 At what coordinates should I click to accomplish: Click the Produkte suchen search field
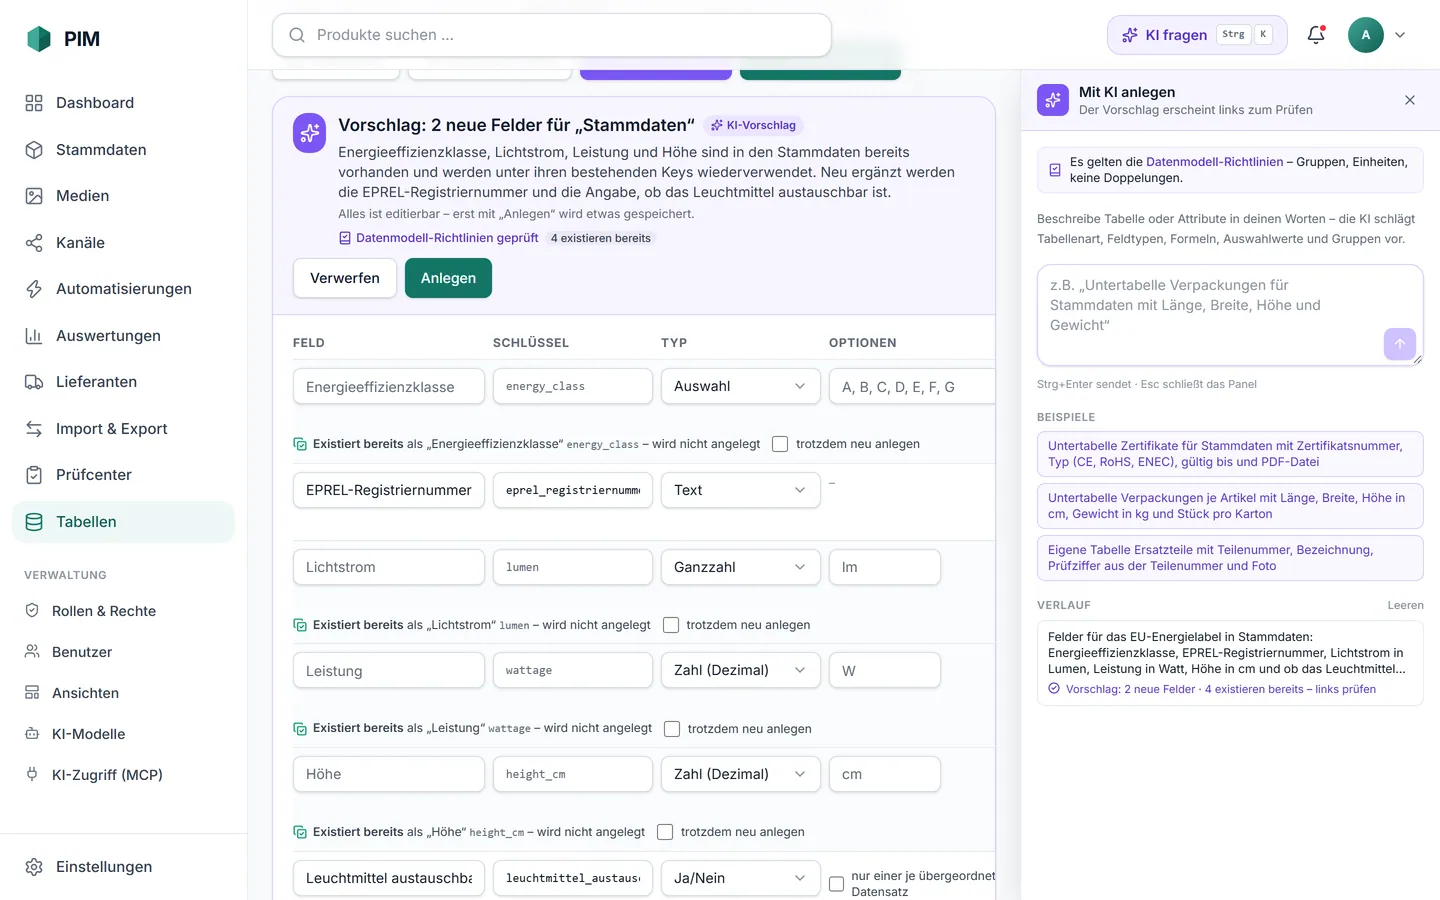552,35
